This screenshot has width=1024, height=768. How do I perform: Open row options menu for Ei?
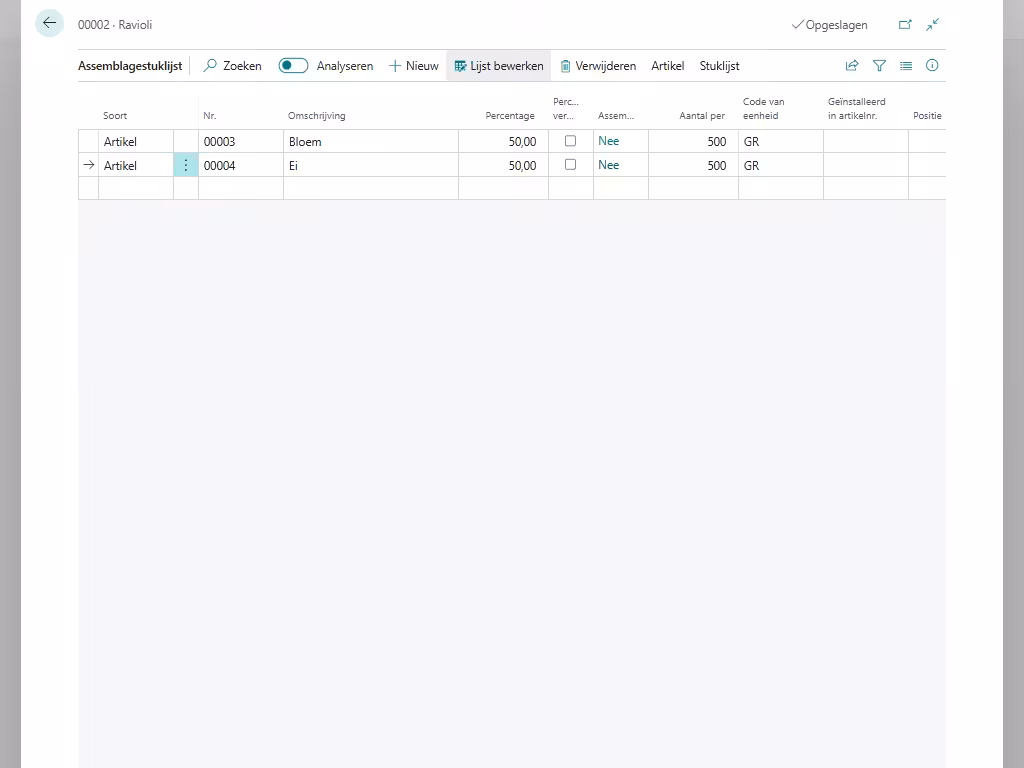click(x=186, y=165)
